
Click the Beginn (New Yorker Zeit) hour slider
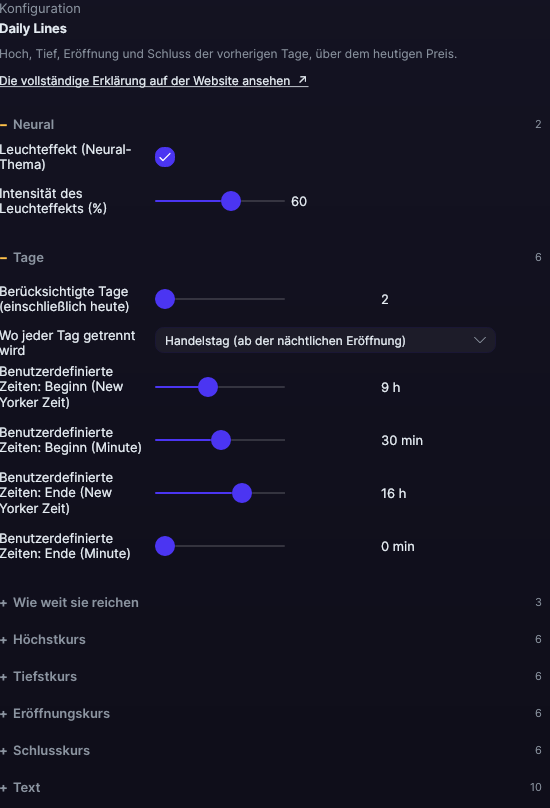(x=220, y=387)
